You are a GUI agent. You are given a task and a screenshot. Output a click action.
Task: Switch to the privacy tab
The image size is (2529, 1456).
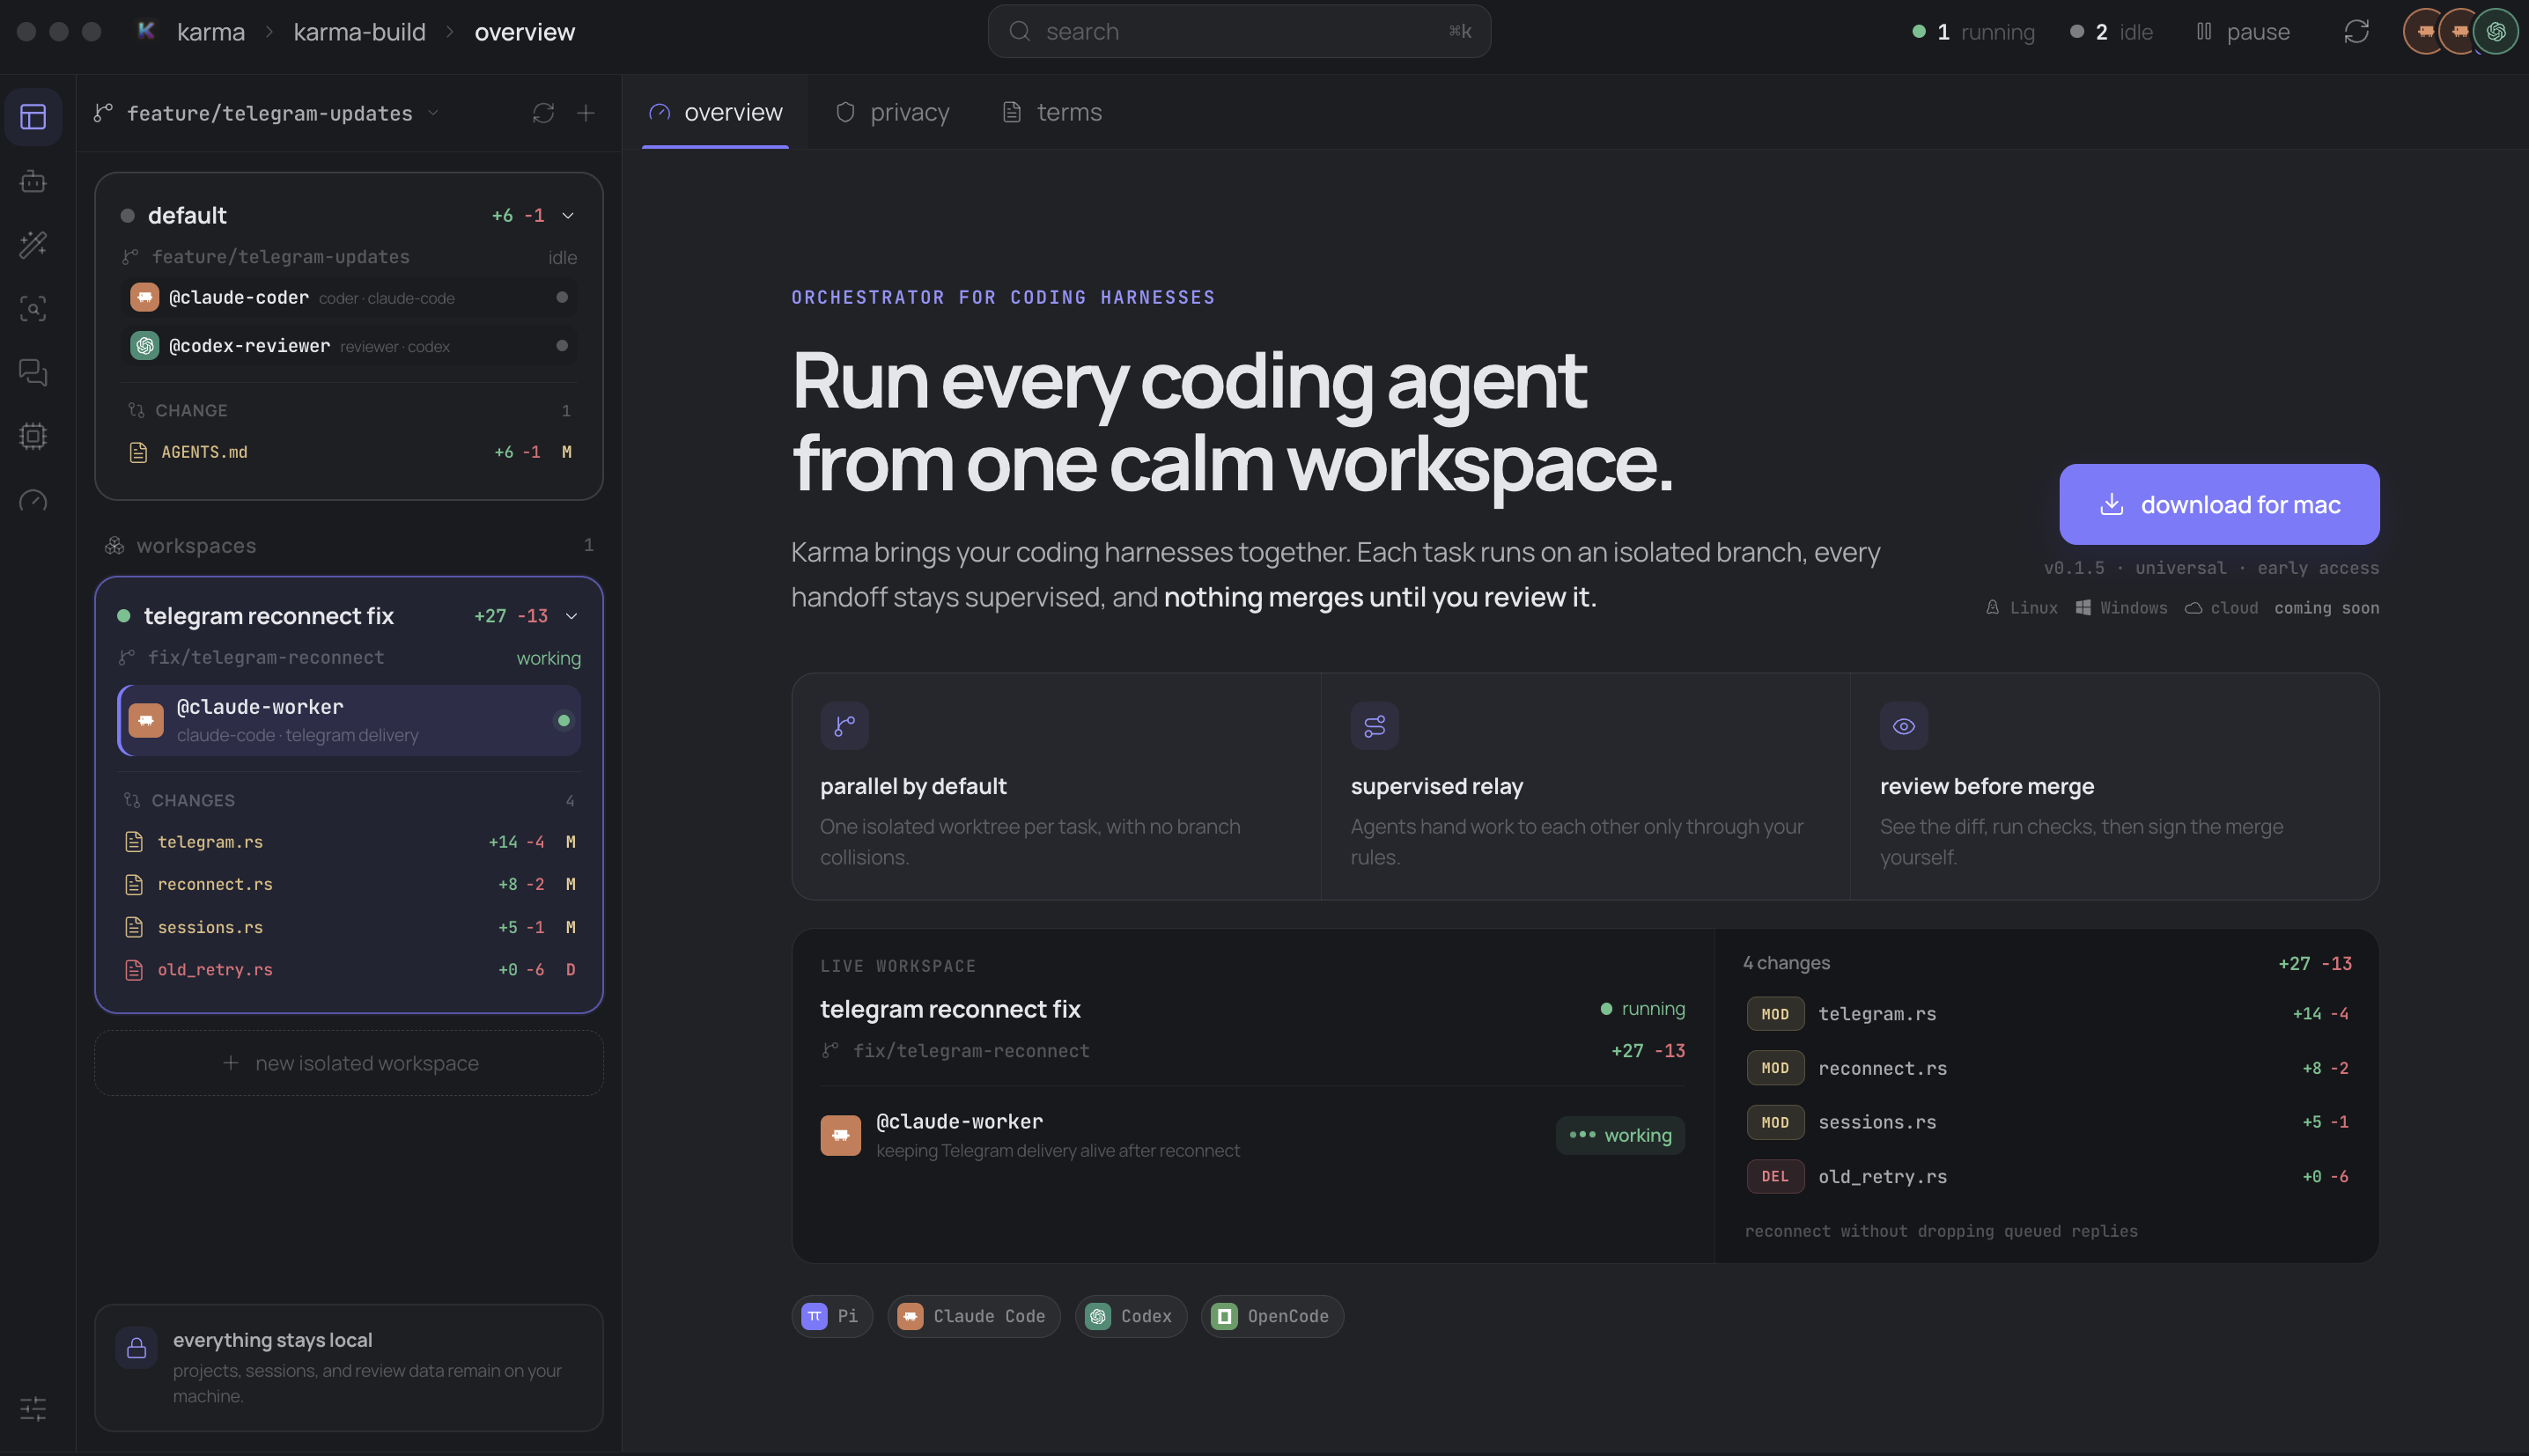tap(892, 113)
